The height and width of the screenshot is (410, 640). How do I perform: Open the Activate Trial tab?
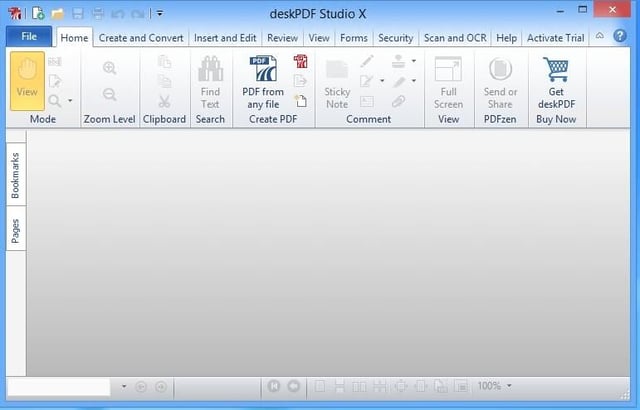(x=556, y=38)
